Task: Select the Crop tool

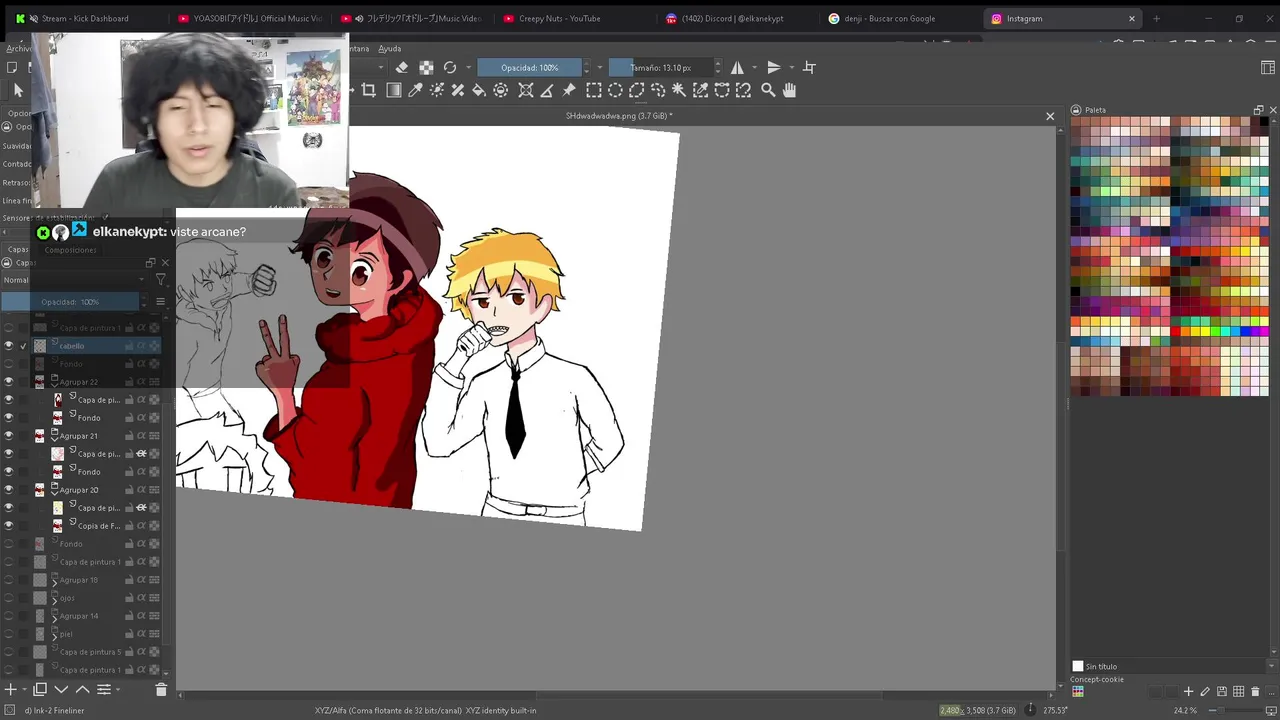Action: pos(368,90)
